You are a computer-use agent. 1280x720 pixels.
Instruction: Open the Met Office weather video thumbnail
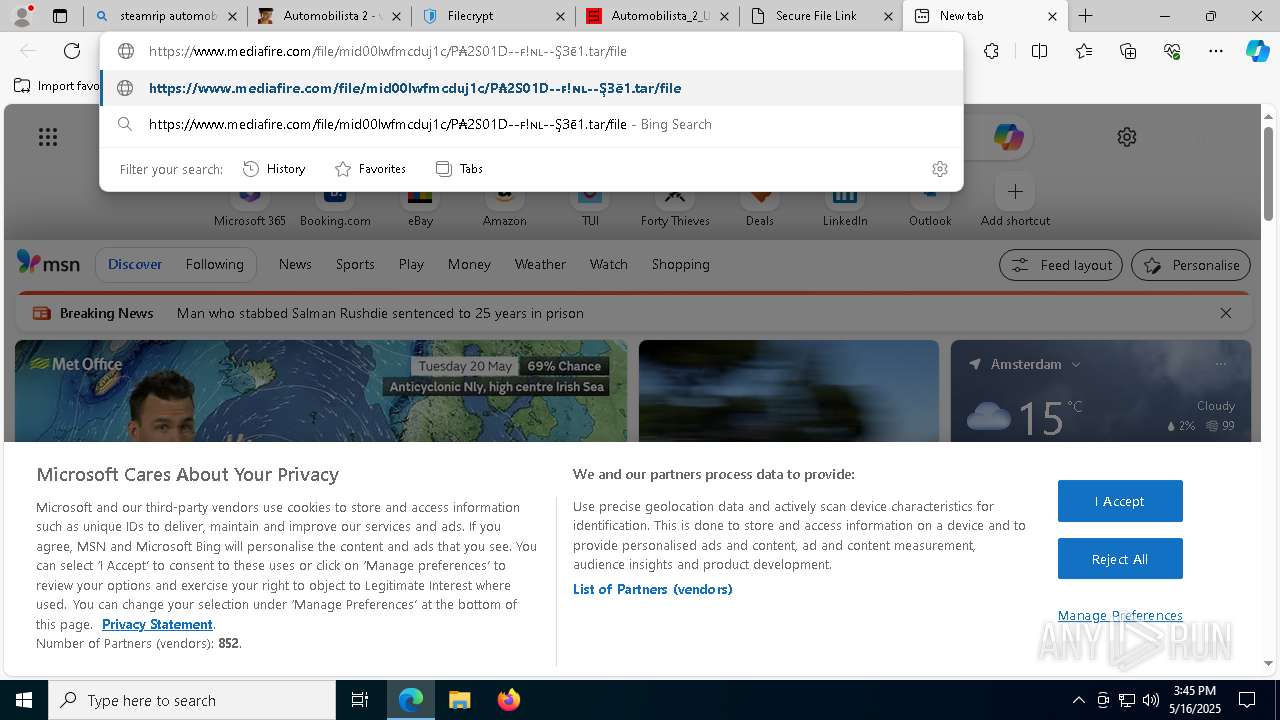pyautogui.click(x=321, y=391)
